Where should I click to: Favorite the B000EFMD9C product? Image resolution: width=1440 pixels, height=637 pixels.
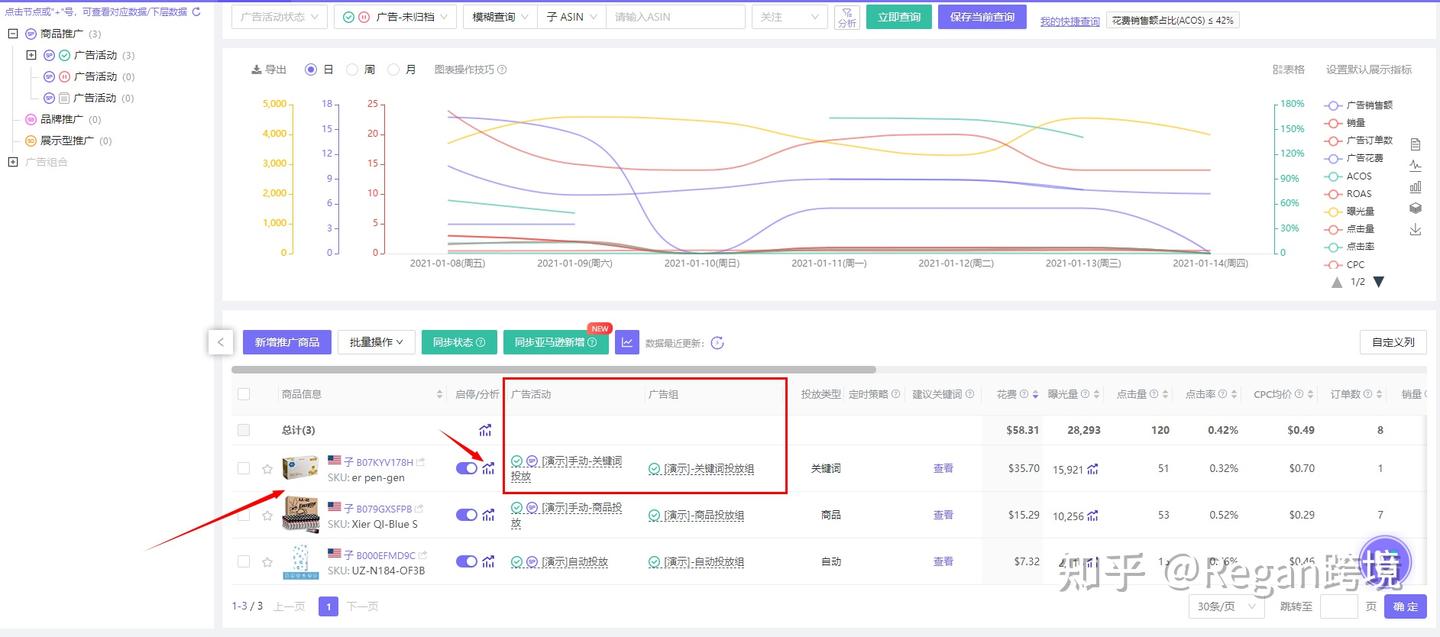click(x=267, y=562)
